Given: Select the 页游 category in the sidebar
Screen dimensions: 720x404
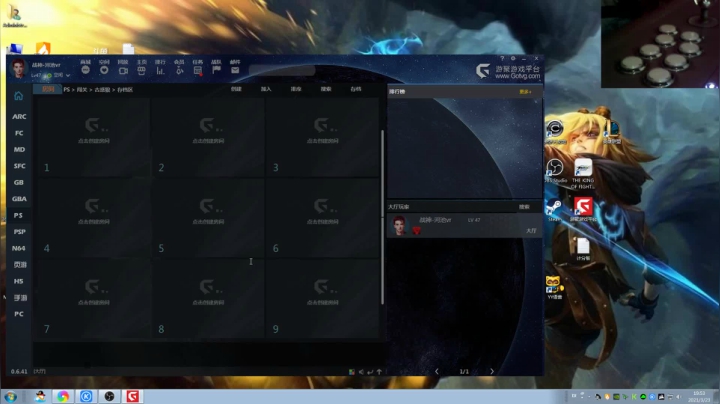Looking at the screenshot, I should pyautogui.click(x=20, y=265).
